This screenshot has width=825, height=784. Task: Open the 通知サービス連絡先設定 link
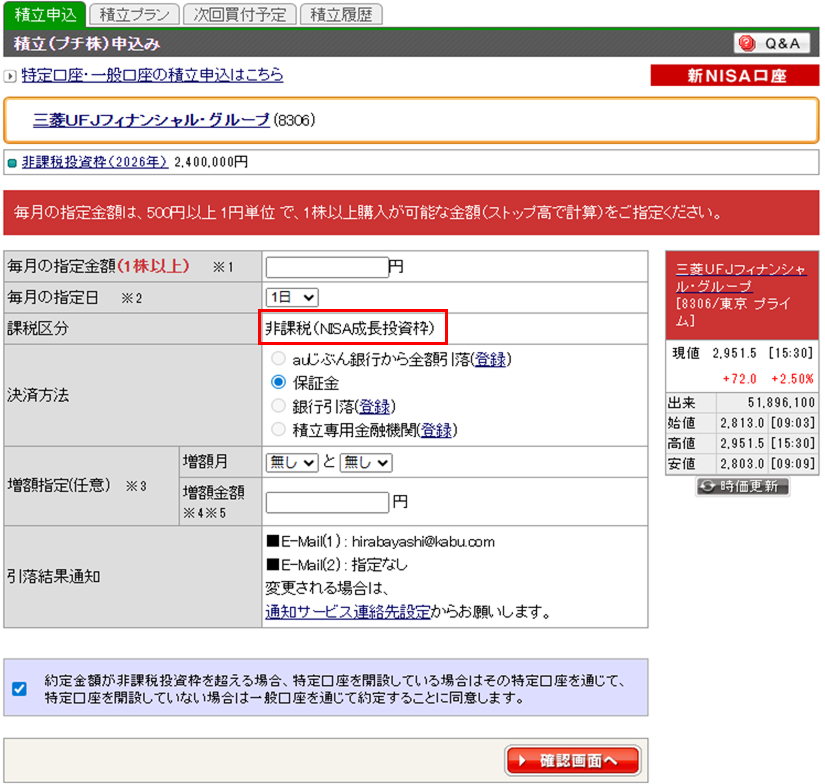tap(348, 611)
